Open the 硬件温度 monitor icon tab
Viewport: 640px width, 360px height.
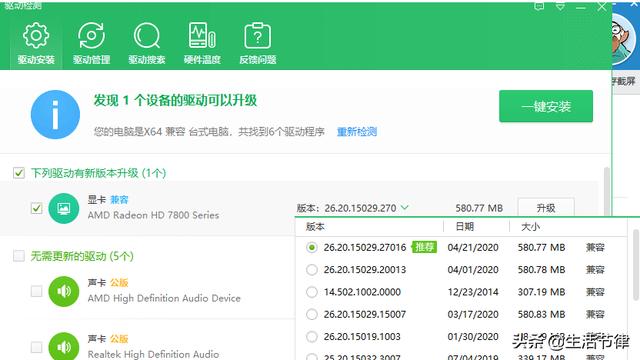[202, 43]
